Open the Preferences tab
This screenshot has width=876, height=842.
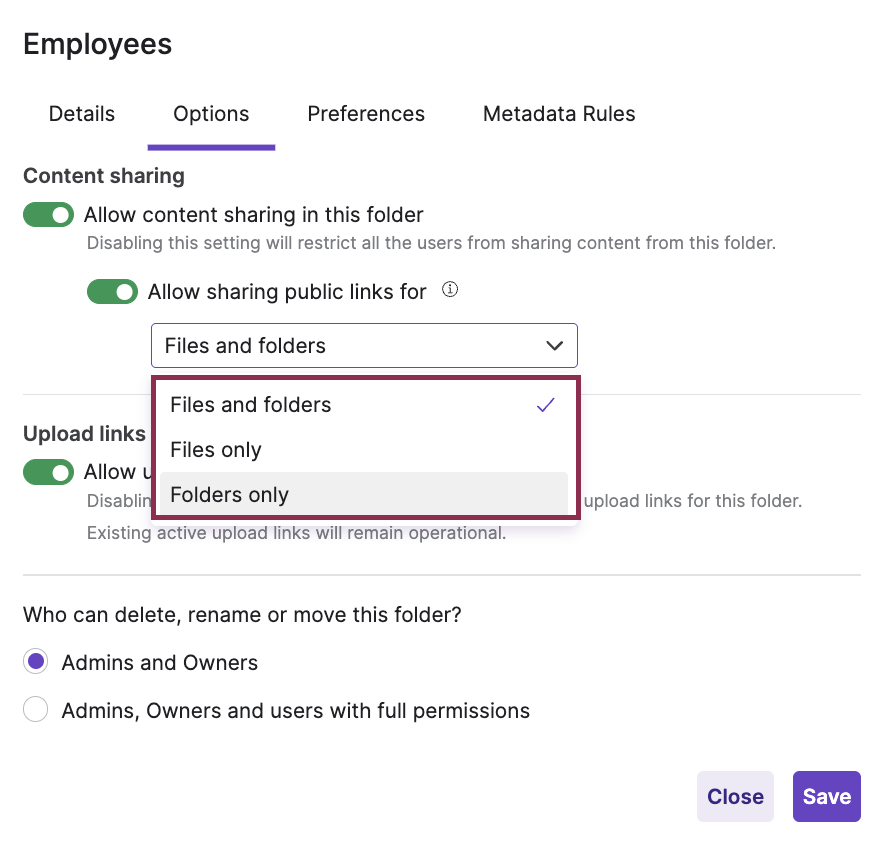[x=366, y=114]
